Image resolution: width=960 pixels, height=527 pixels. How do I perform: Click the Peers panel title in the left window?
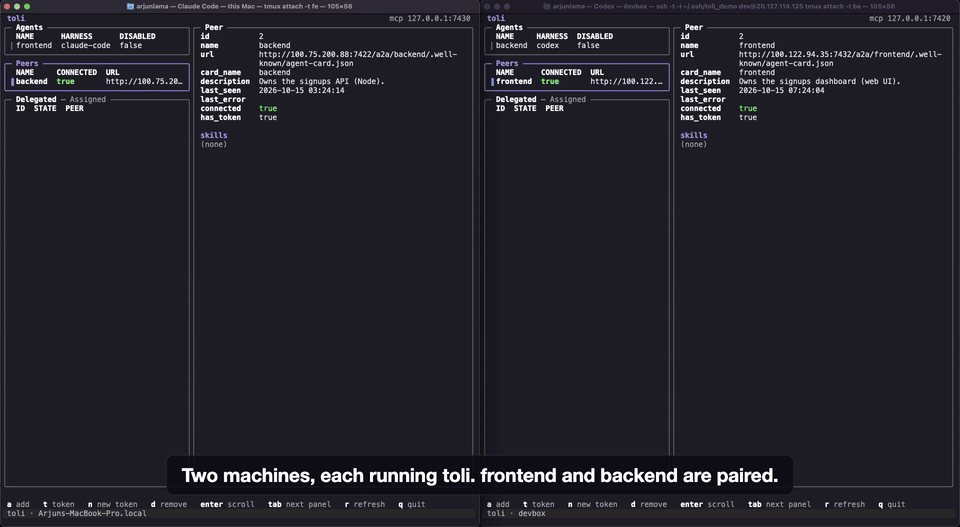pos(27,63)
